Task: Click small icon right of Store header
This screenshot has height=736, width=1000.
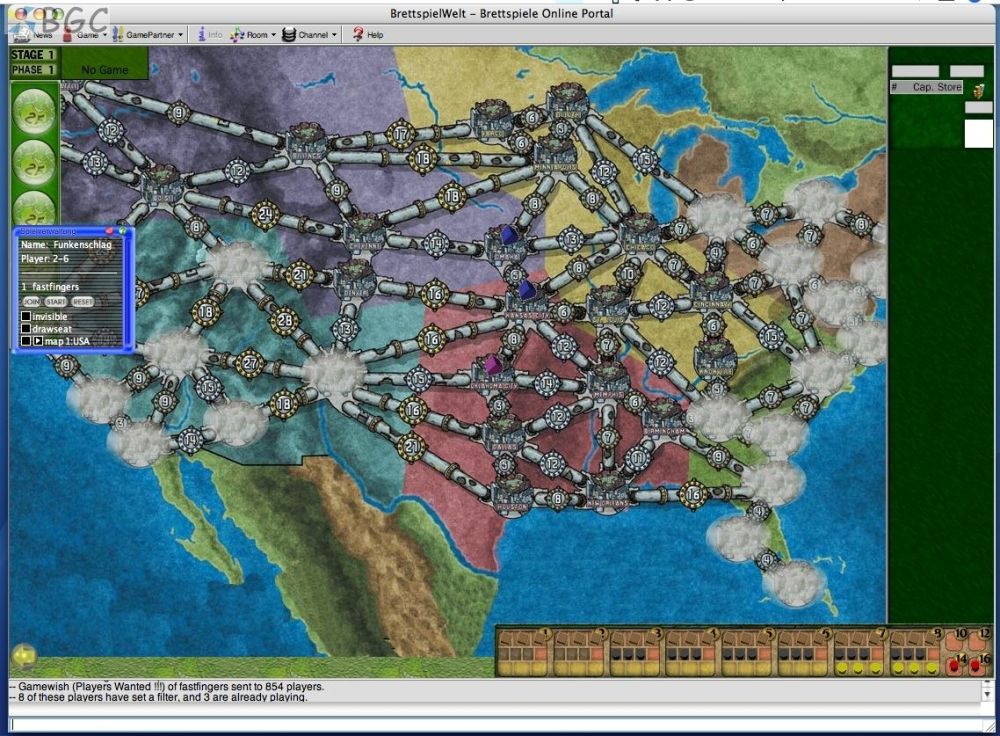Action: (x=978, y=91)
